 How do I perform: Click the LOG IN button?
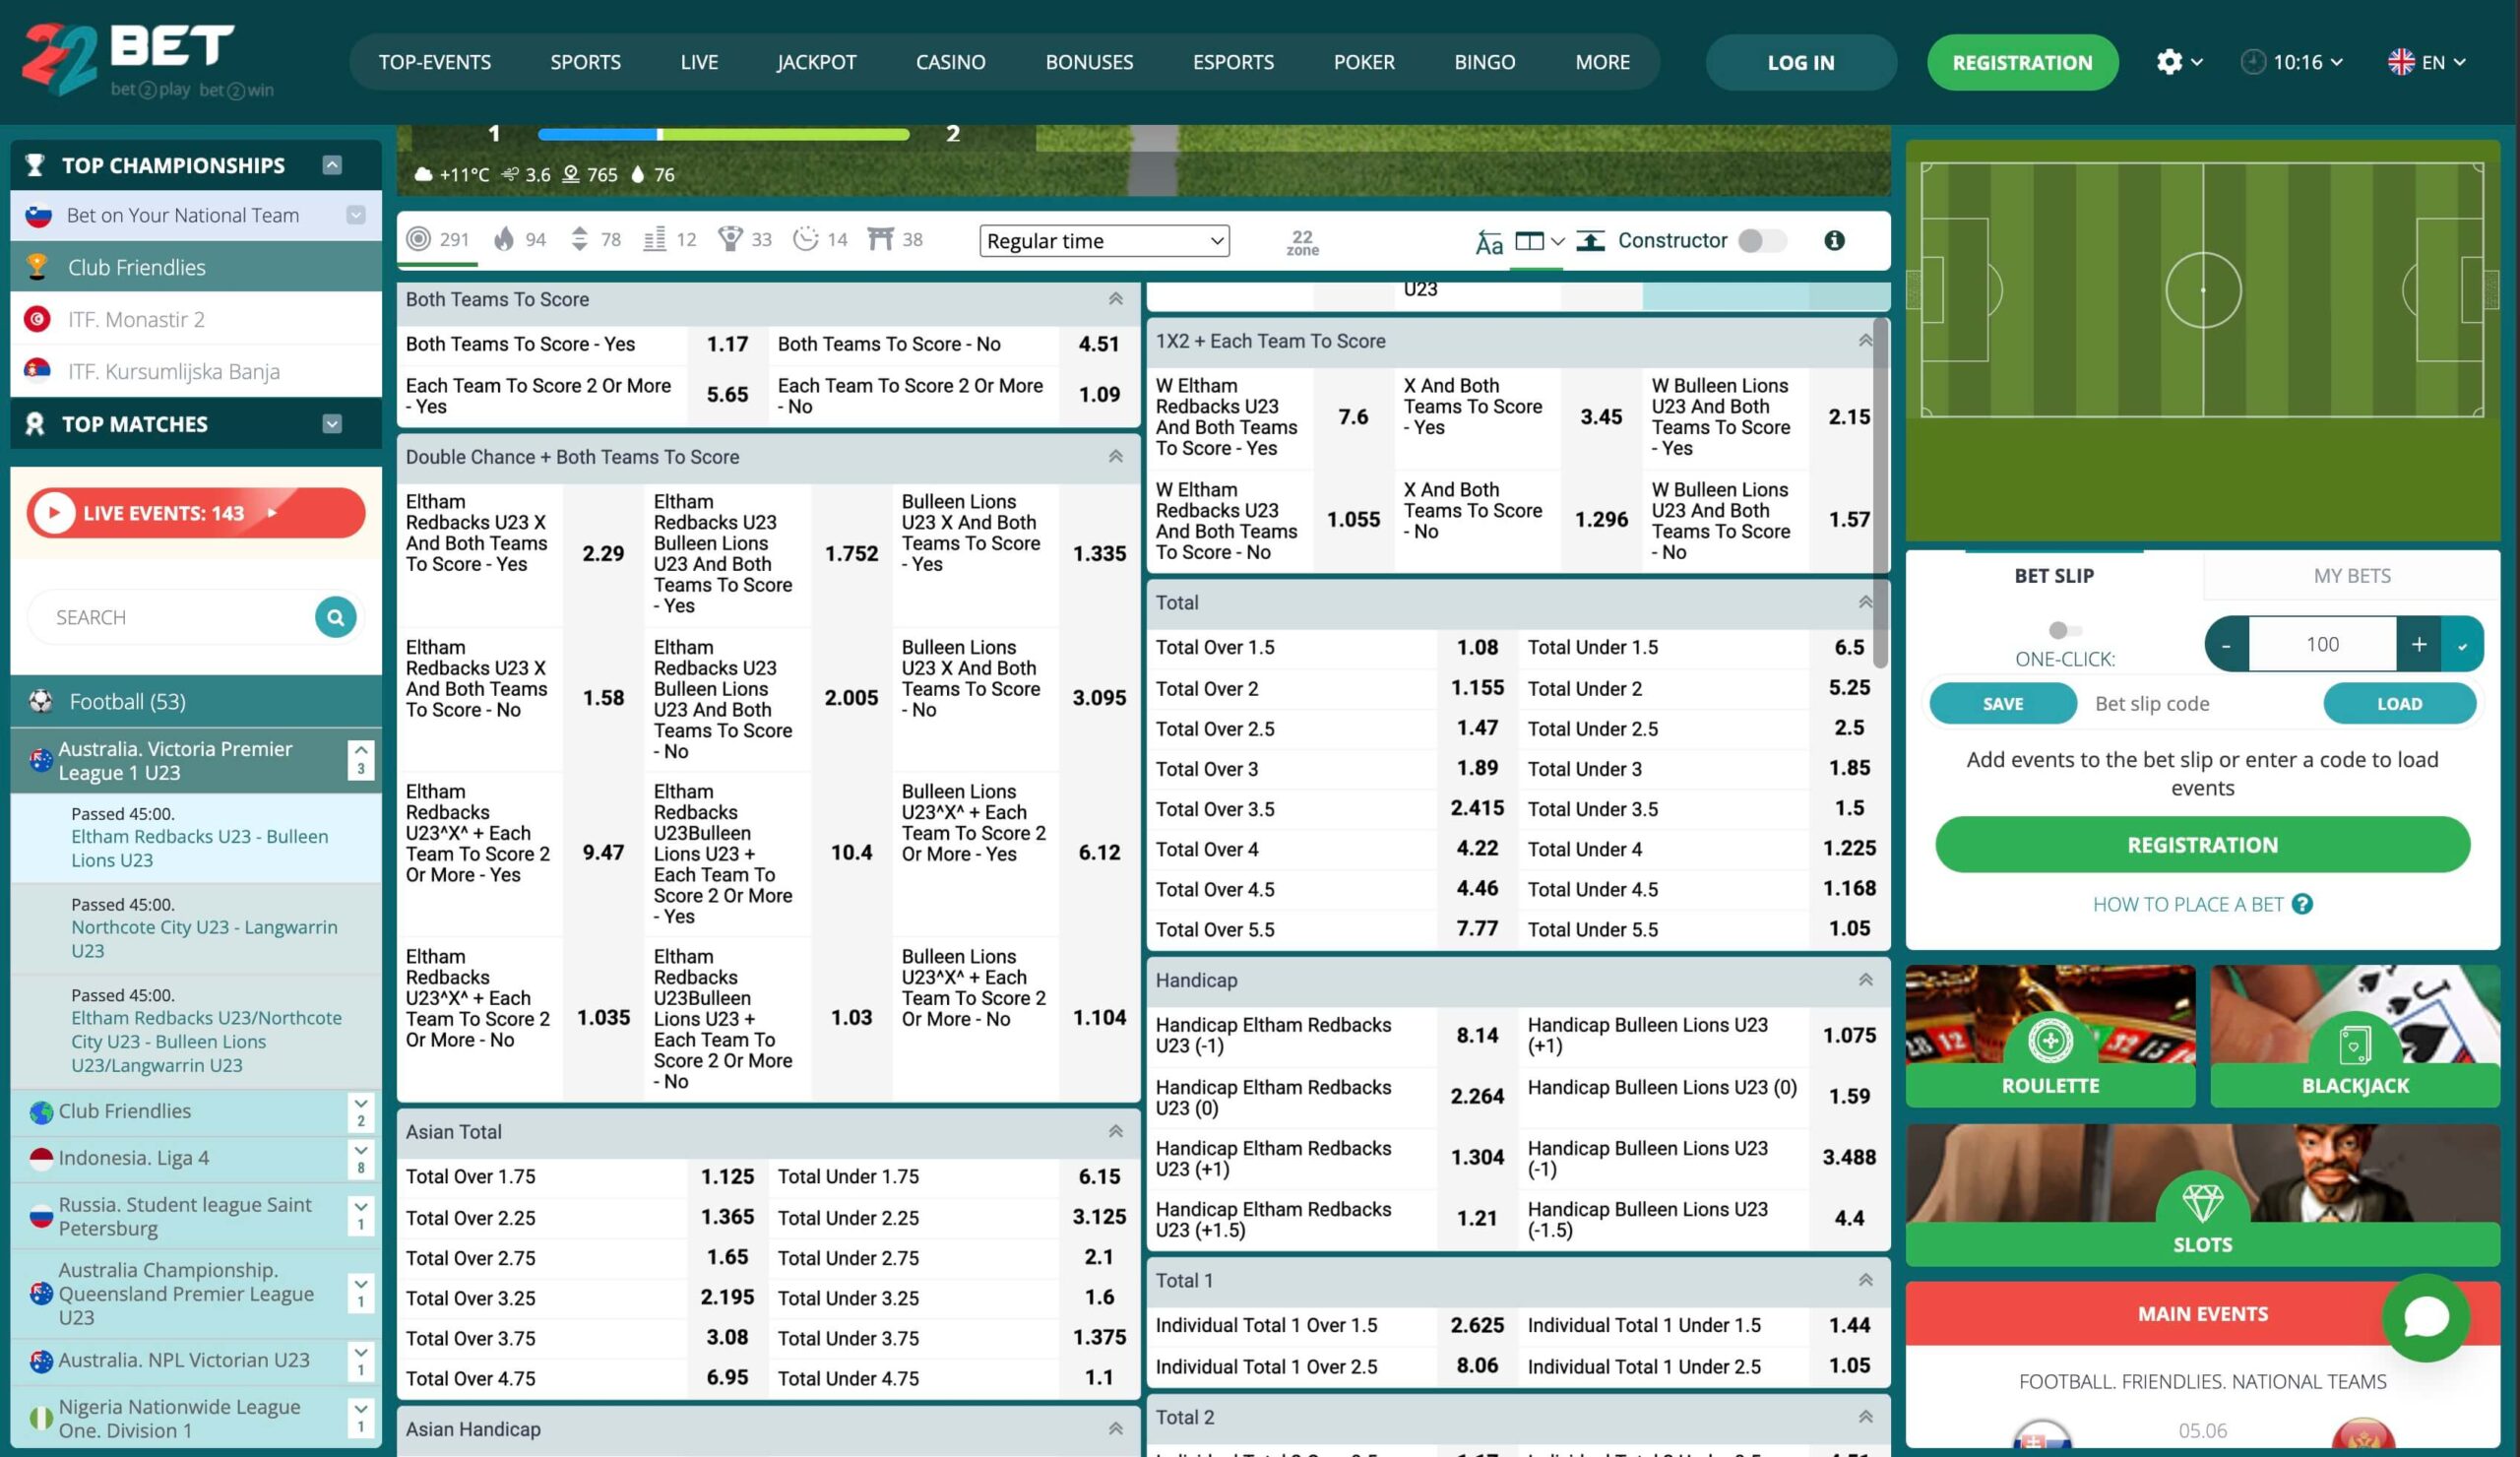[x=1801, y=62]
